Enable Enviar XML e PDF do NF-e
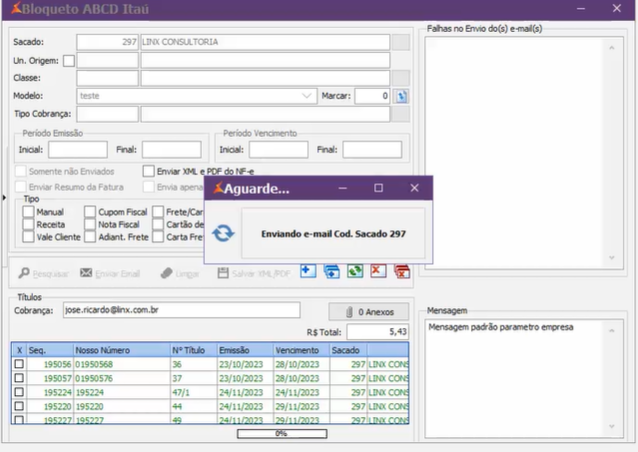The width and height of the screenshot is (638, 452). (x=149, y=171)
